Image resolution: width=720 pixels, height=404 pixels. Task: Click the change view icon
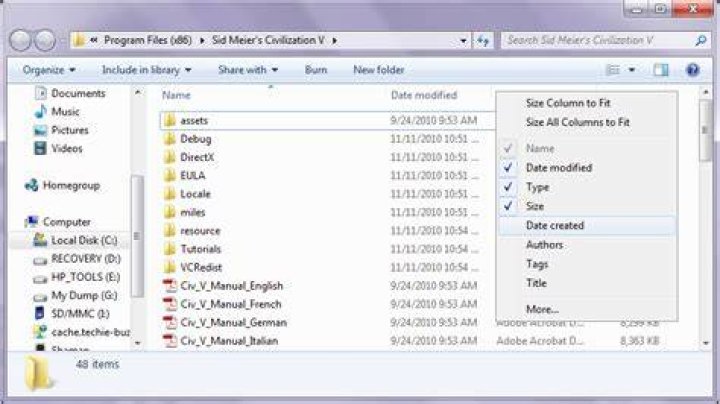coord(613,70)
